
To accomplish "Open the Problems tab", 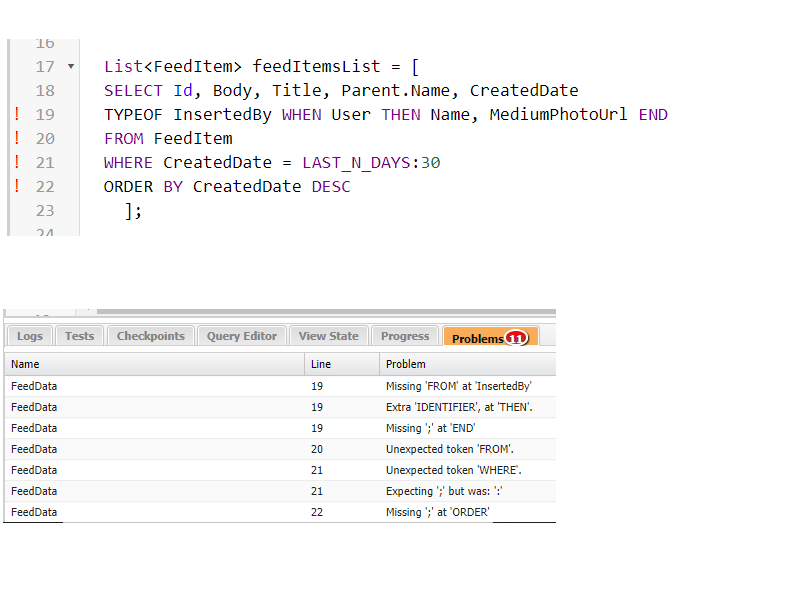I will coord(478,338).
